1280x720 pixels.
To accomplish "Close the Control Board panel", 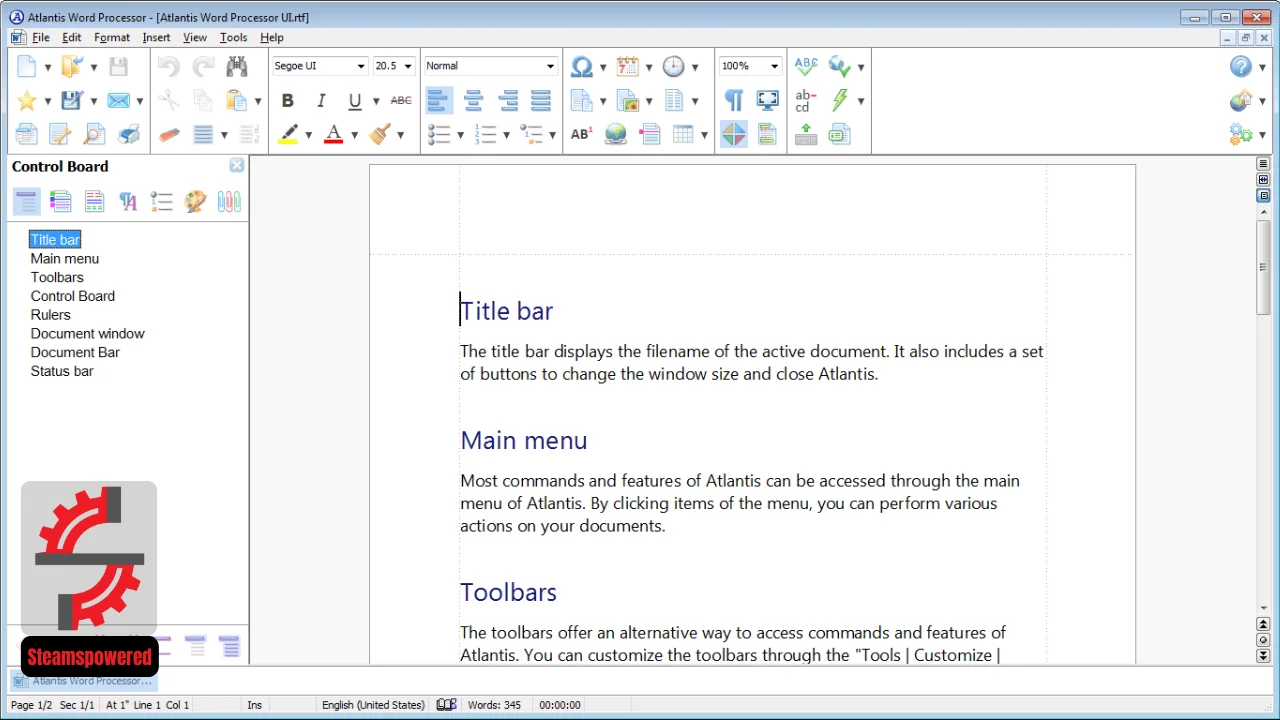I will click(x=236, y=166).
